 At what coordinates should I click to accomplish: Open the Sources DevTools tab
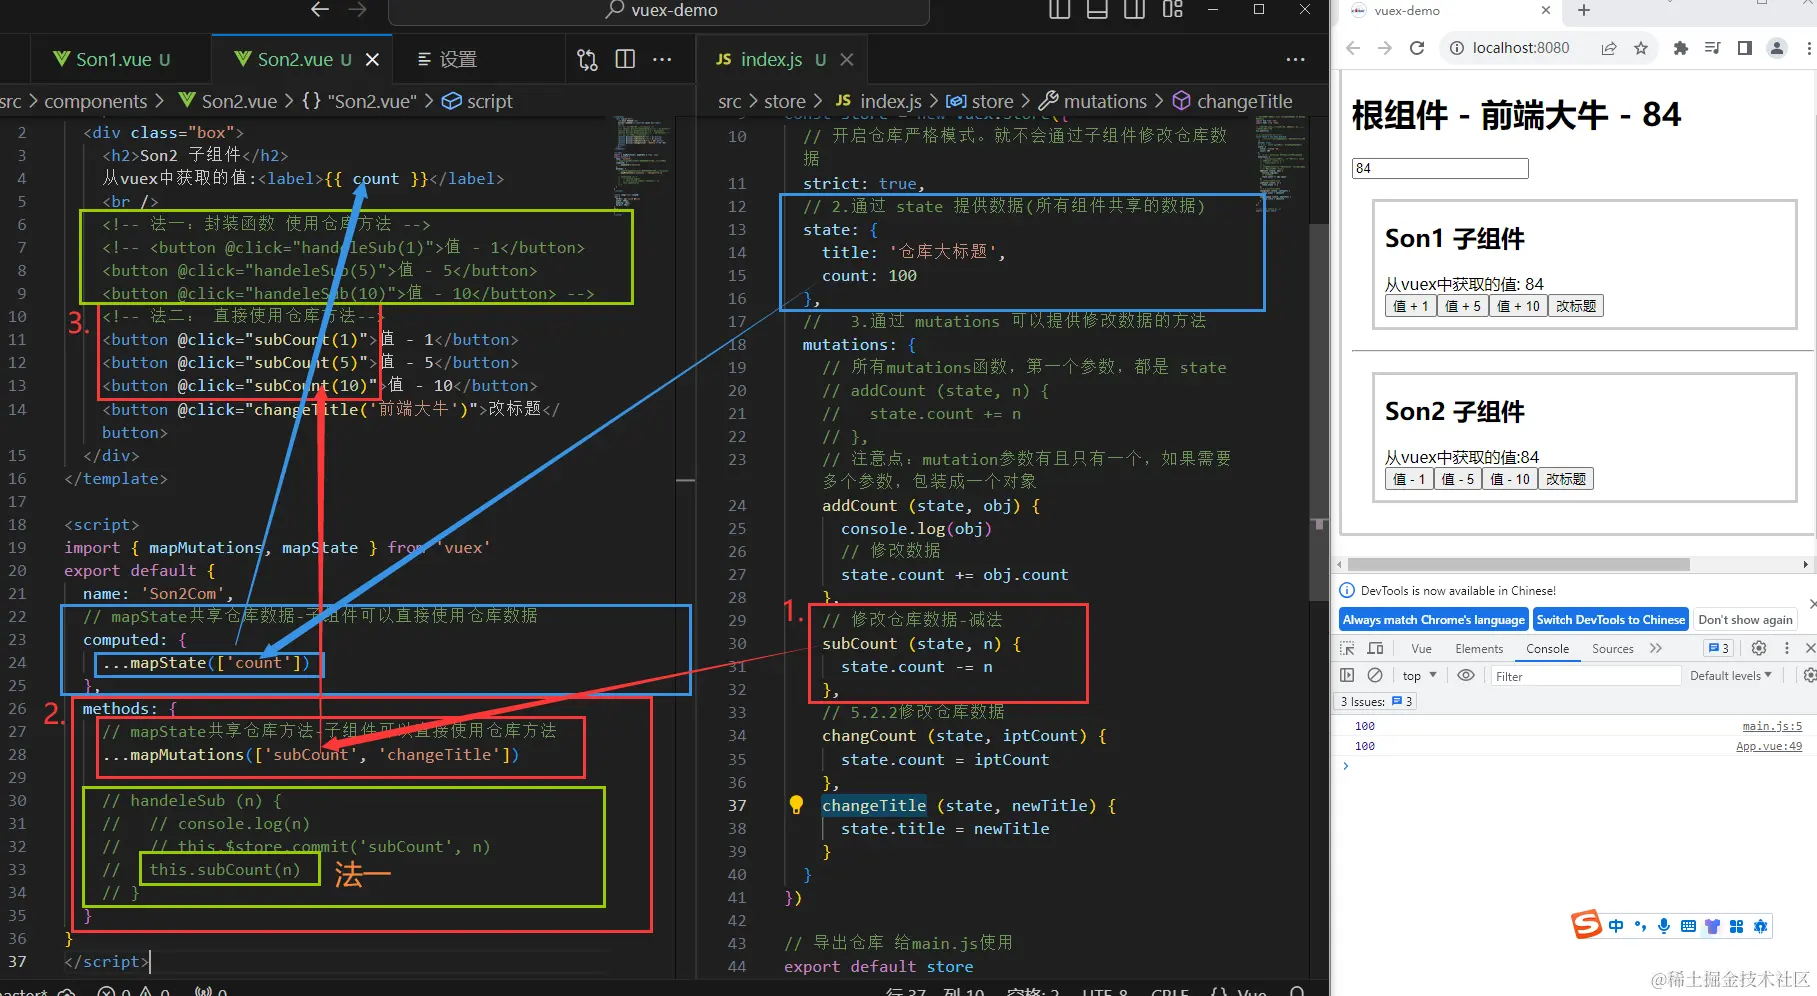[1612, 649]
